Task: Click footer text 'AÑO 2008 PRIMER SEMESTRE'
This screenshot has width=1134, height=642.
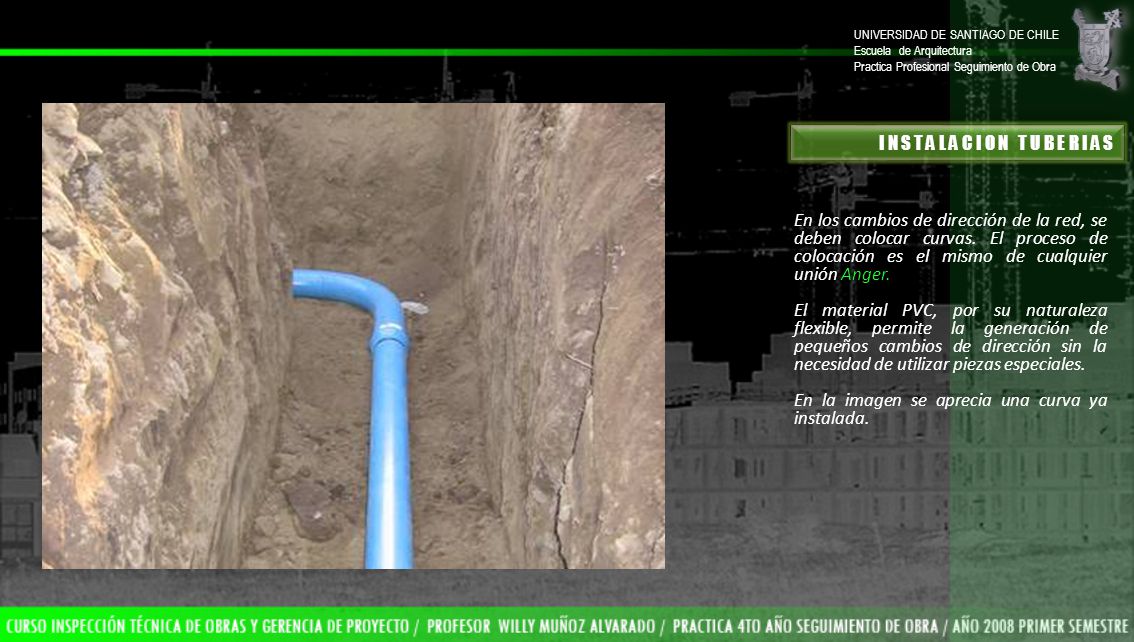Action: [1040, 626]
